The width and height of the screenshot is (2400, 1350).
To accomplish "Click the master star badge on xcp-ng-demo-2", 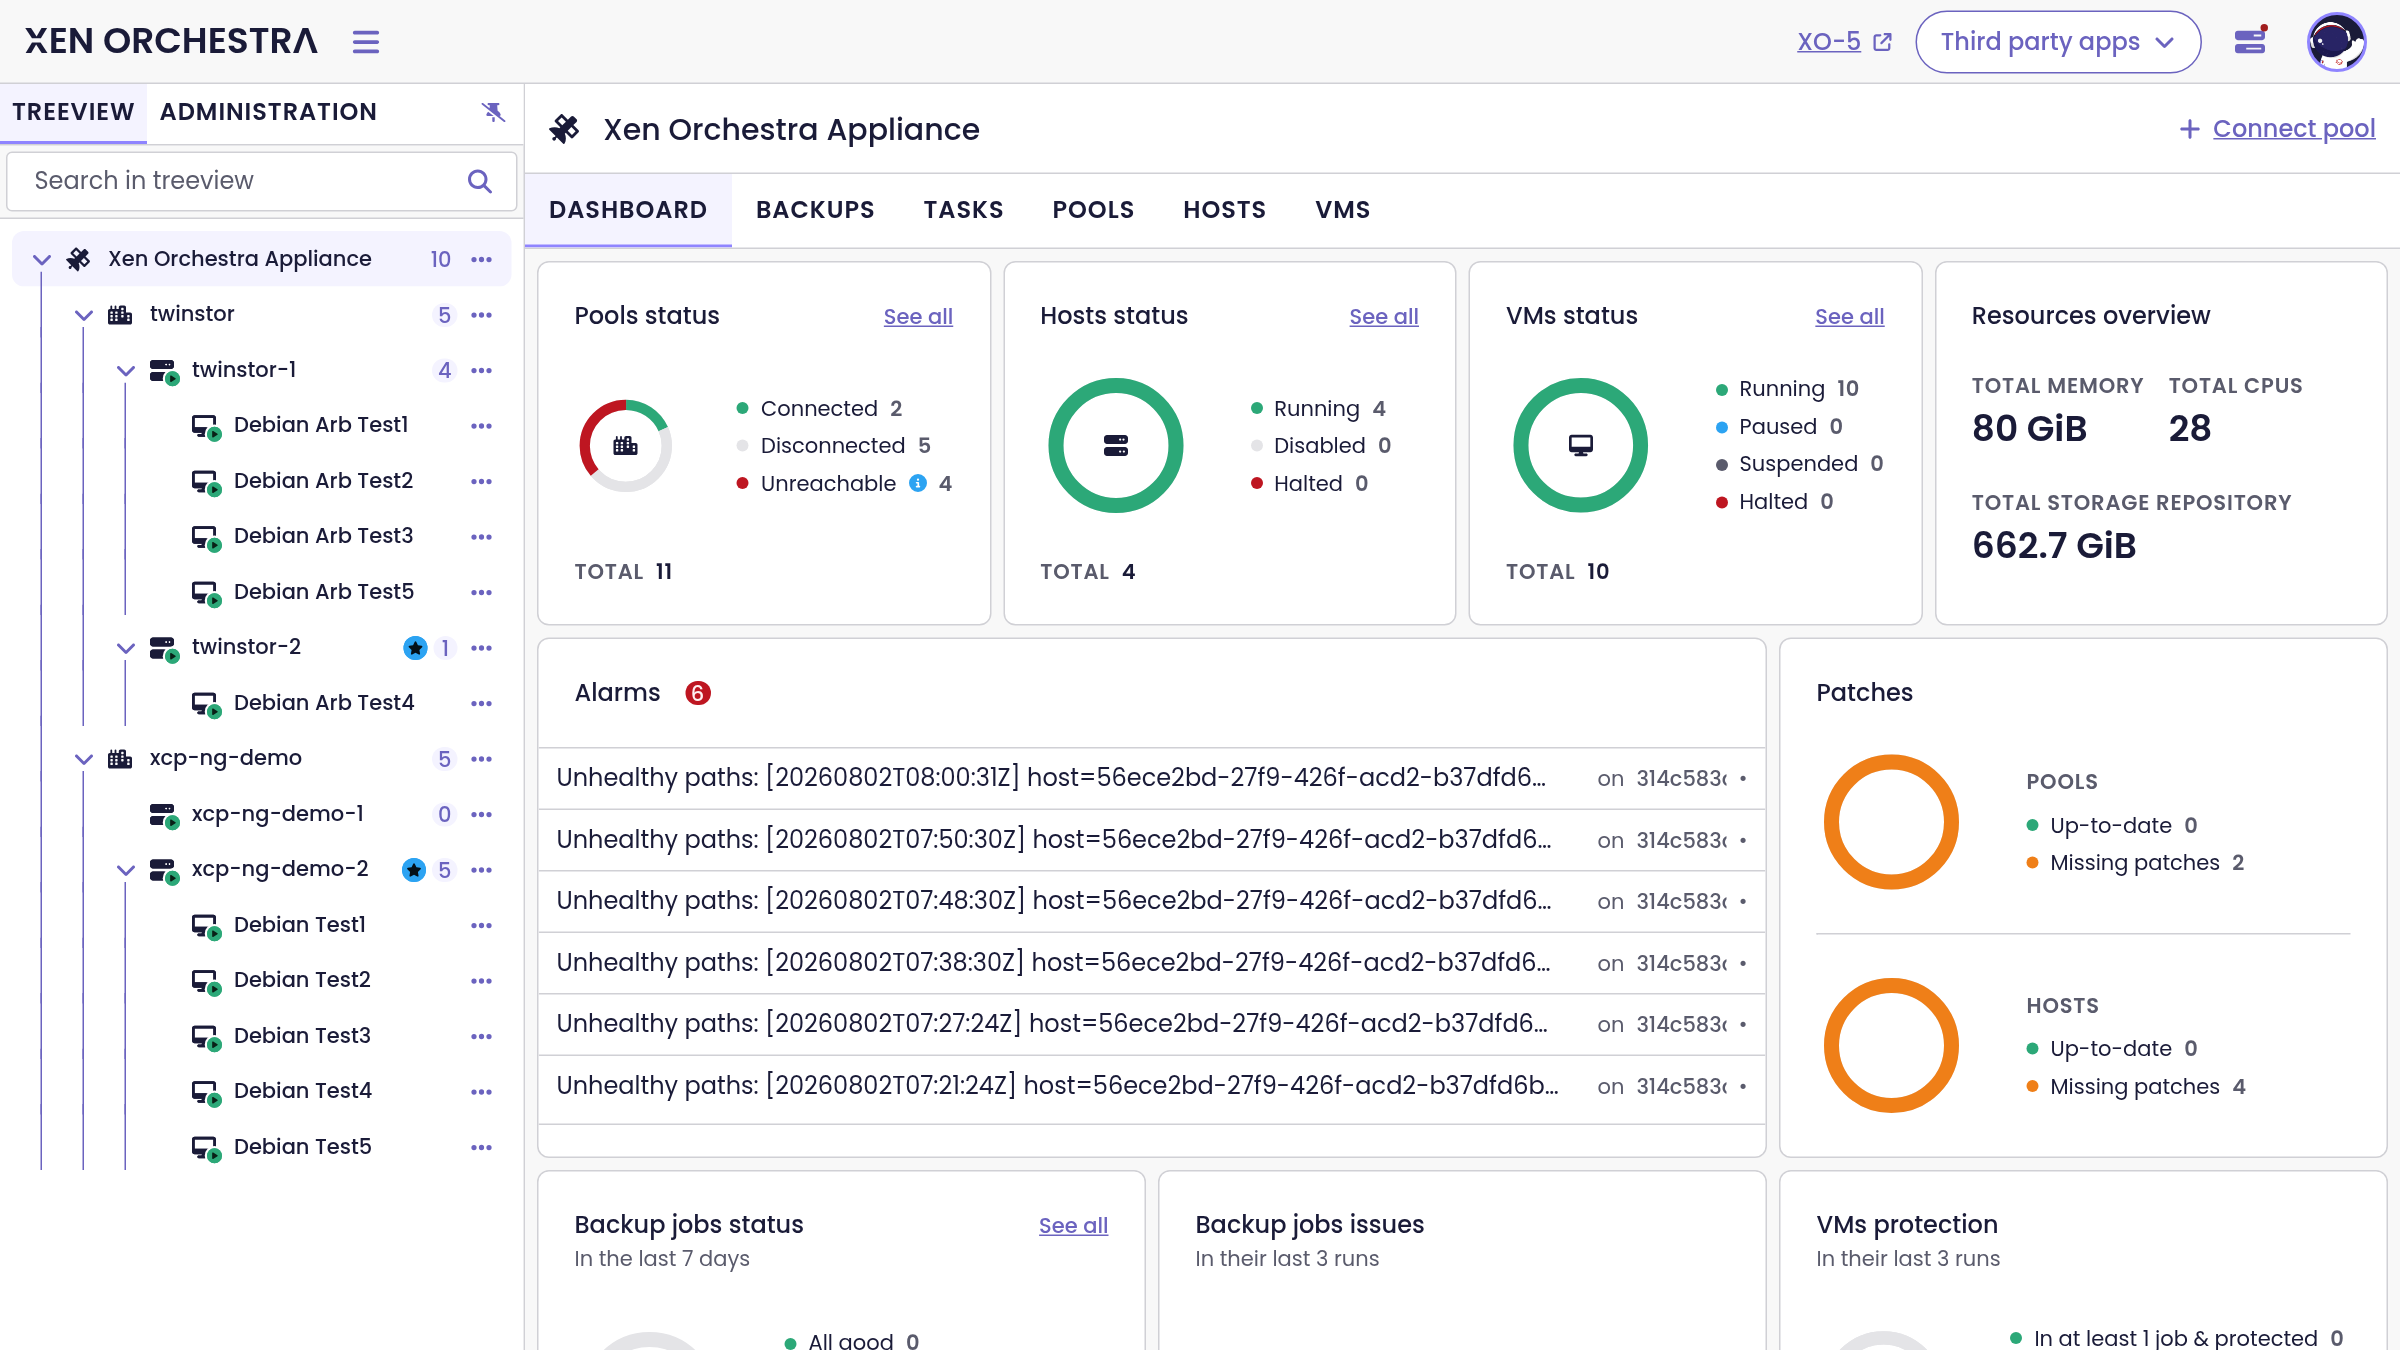I will (x=414, y=870).
